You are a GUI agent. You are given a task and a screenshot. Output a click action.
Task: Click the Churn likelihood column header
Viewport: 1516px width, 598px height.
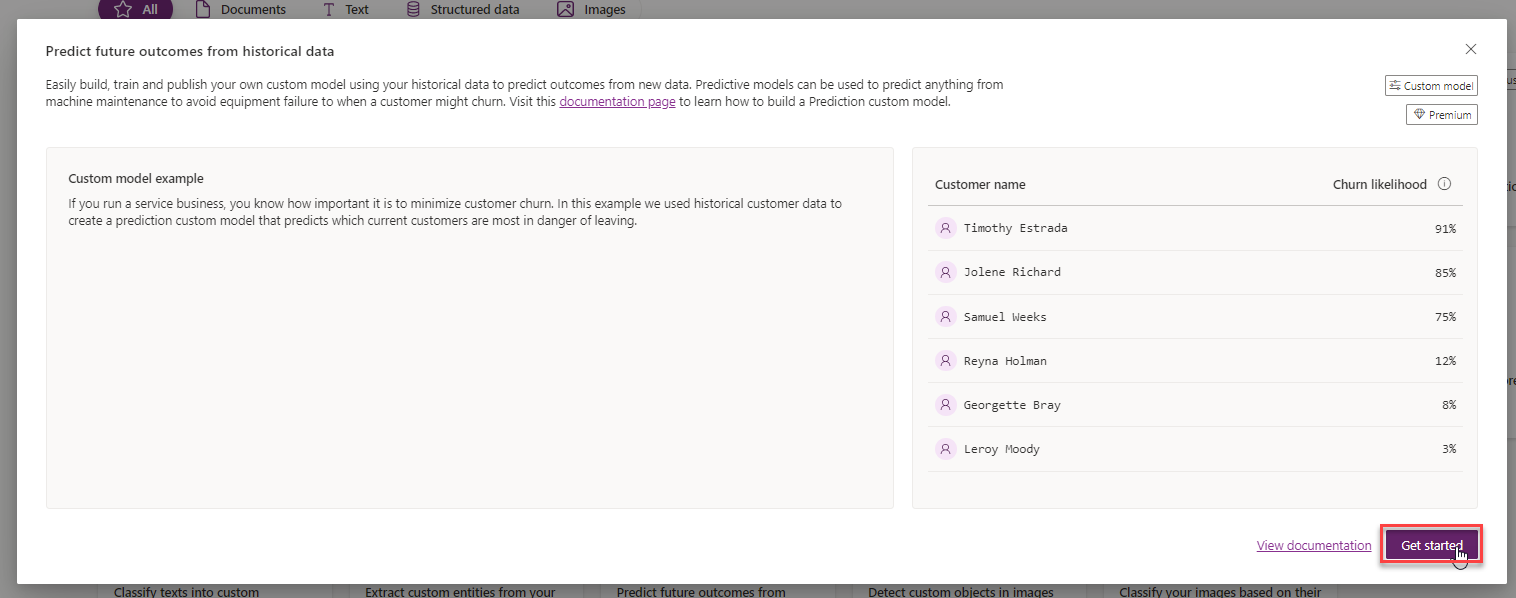tap(1380, 184)
